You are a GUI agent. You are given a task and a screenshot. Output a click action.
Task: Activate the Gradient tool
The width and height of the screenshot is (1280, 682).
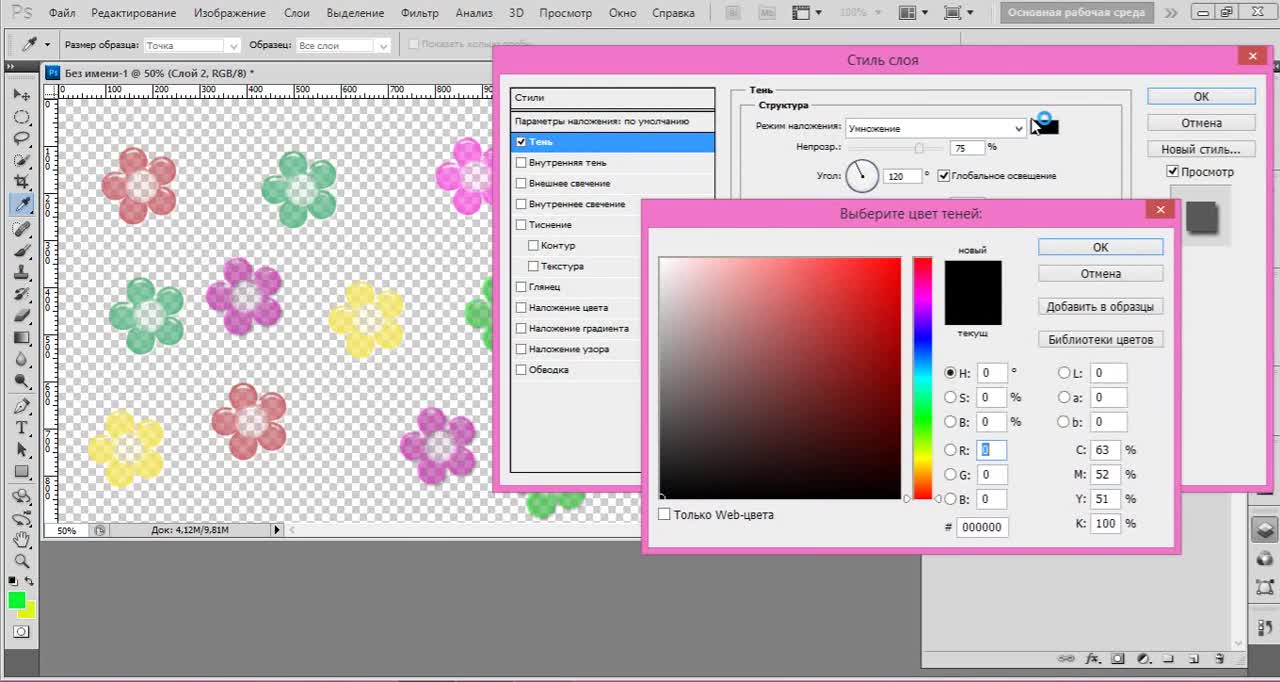point(21,338)
